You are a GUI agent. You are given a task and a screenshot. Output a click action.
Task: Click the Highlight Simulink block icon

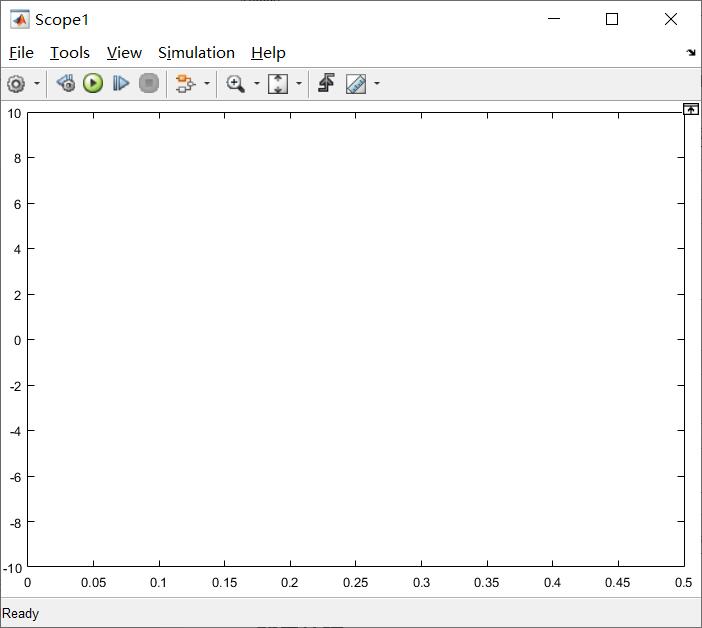(x=185, y=84)
